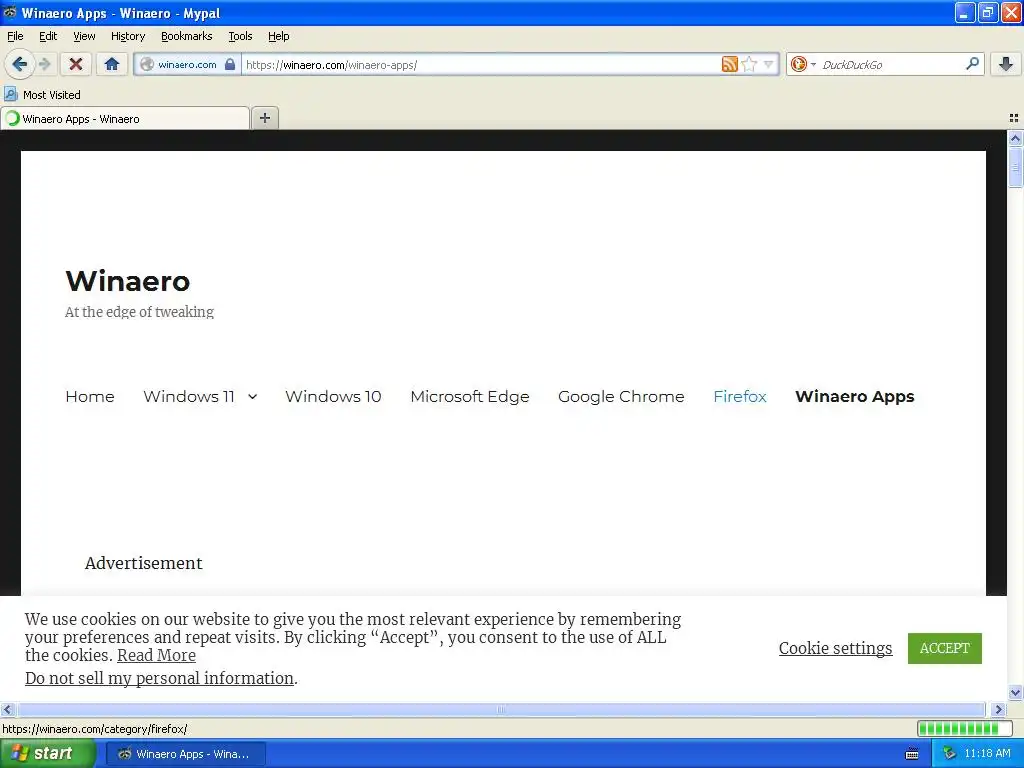Viewport: 1024px width, 768px height.
Task: Click the network tray icon by the clock
Action: point(949,754)
